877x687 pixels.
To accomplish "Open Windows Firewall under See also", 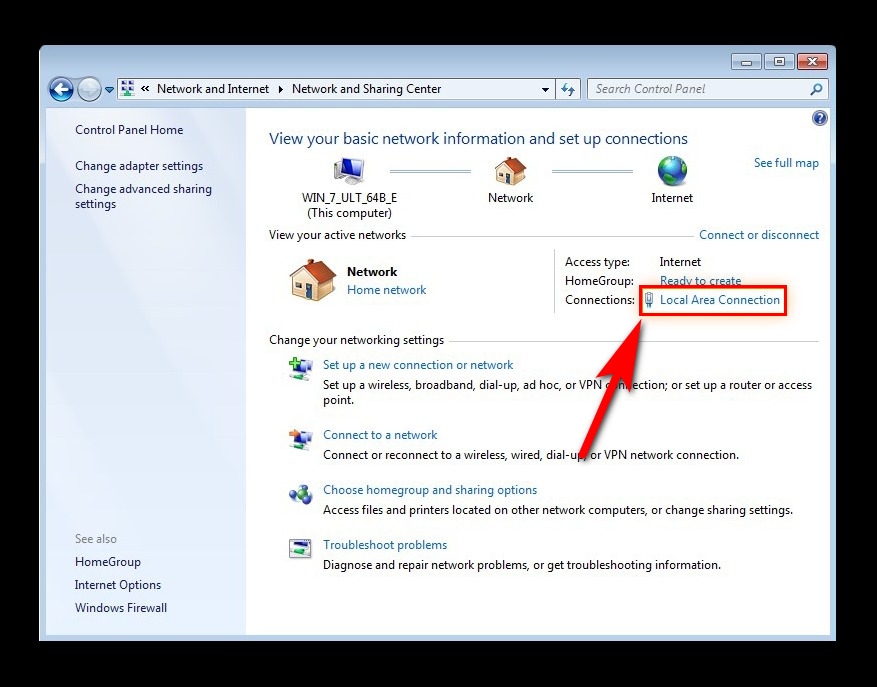I will point(121,608).
